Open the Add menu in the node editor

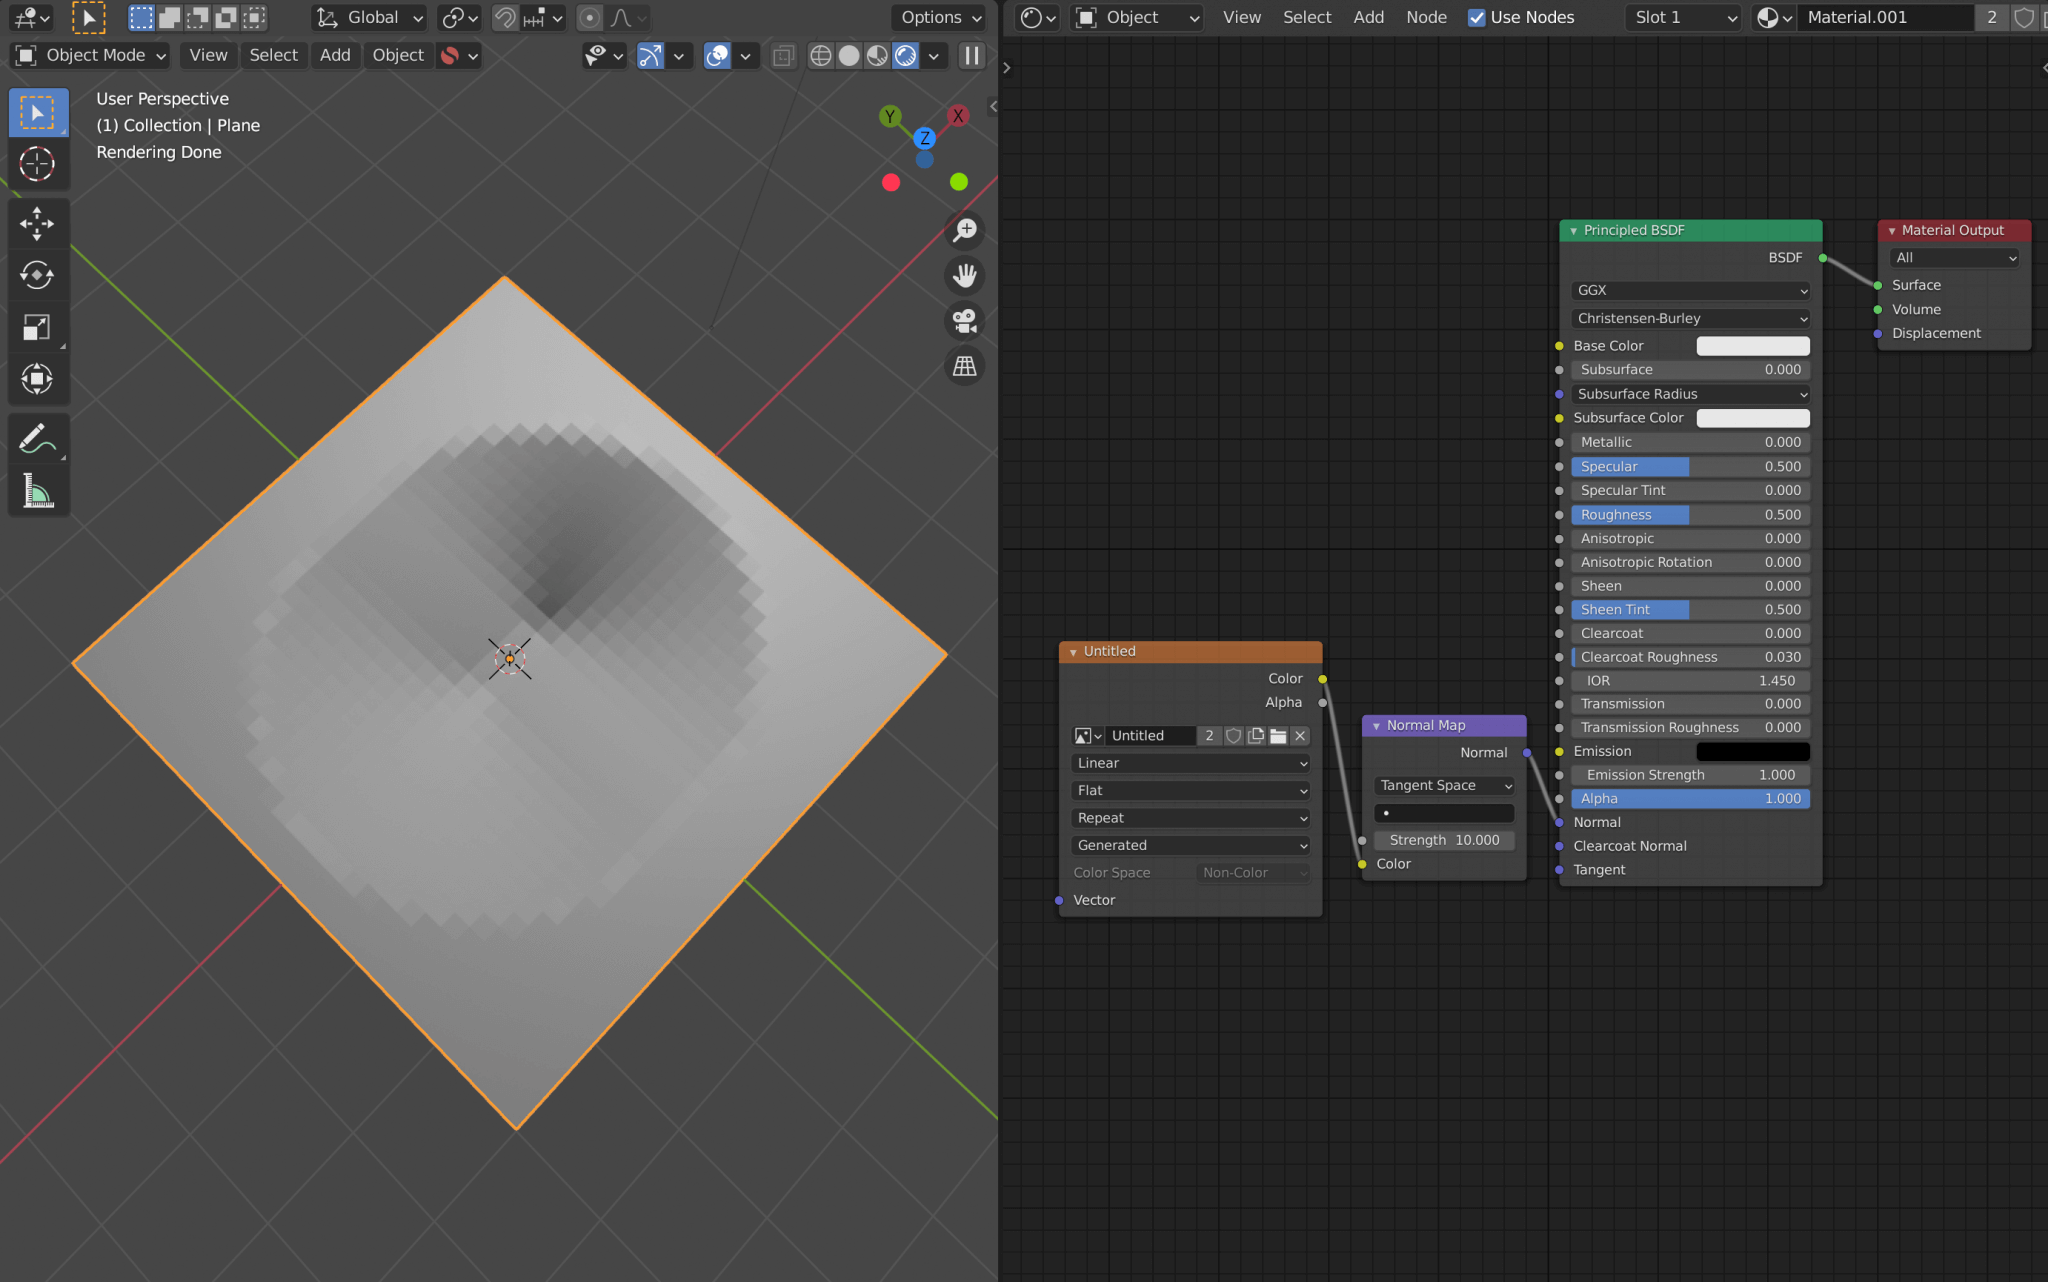point(1368,17)
